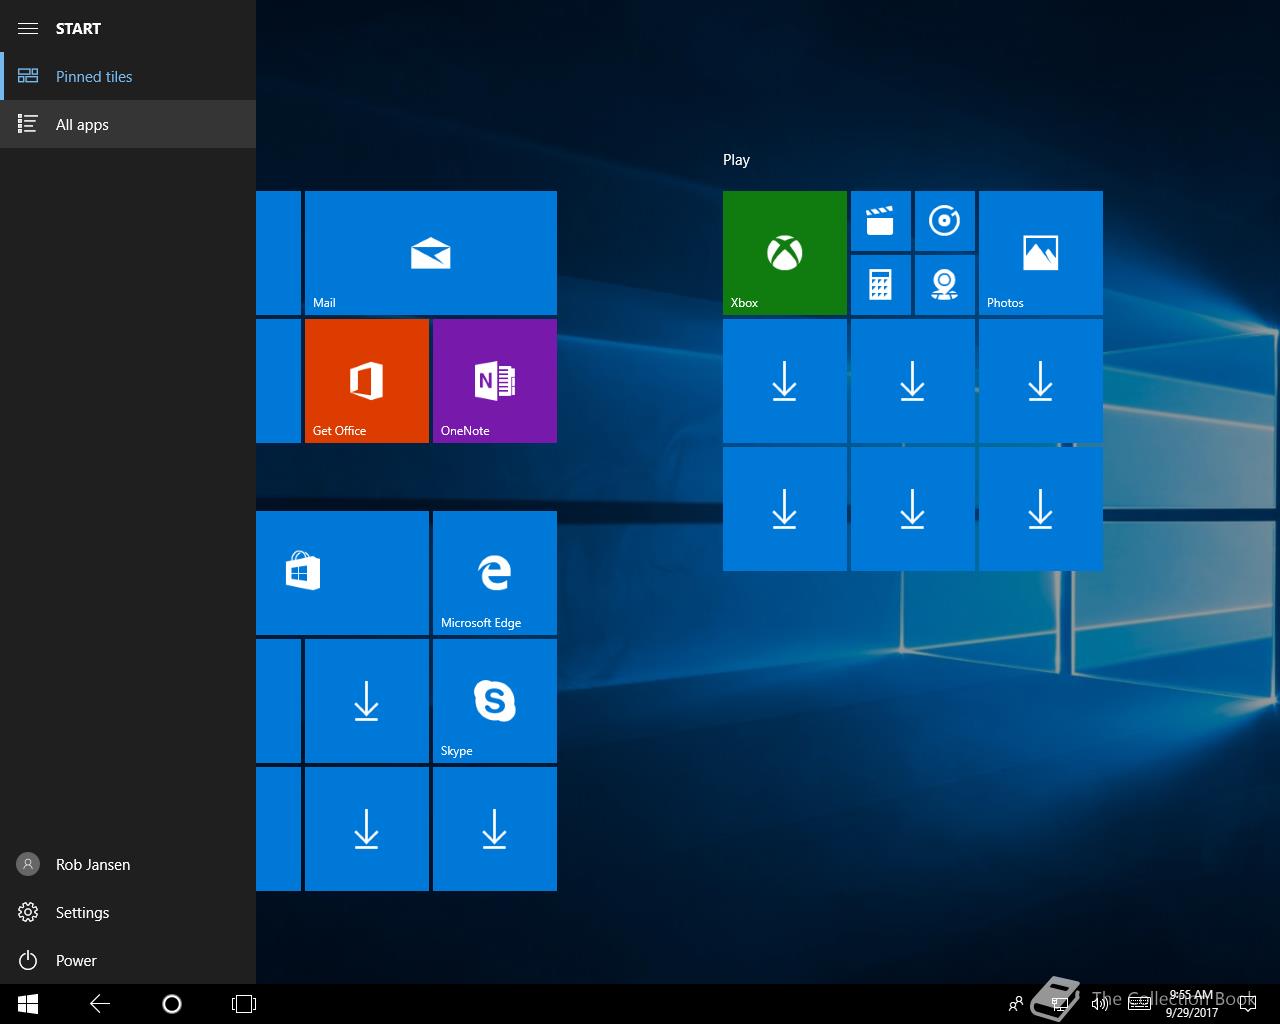Open the Skype tile

point(495,701)
